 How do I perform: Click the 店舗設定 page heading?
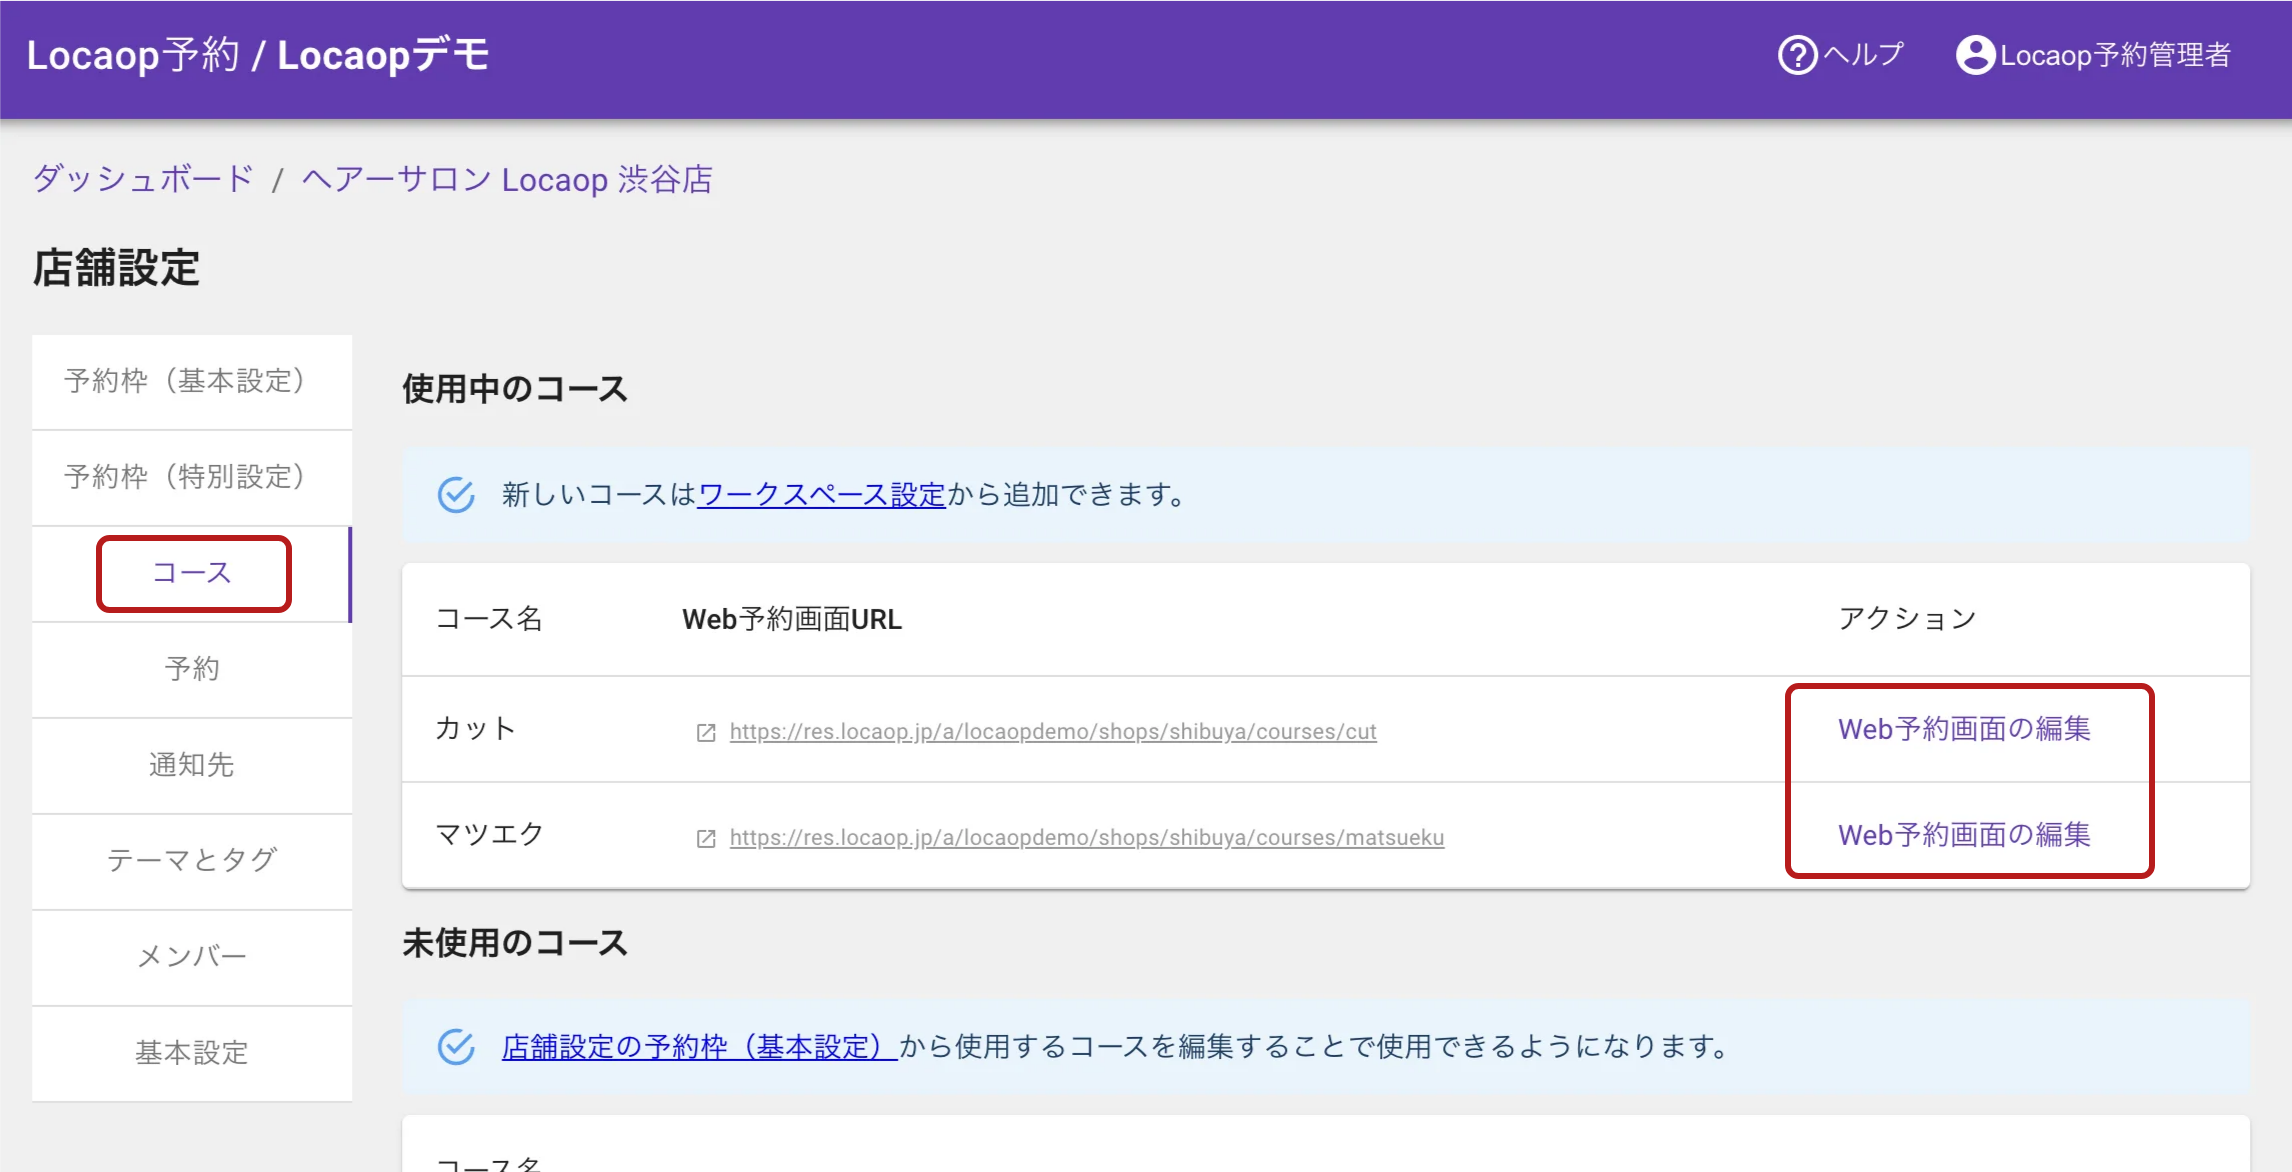click(x=116, y=268)
